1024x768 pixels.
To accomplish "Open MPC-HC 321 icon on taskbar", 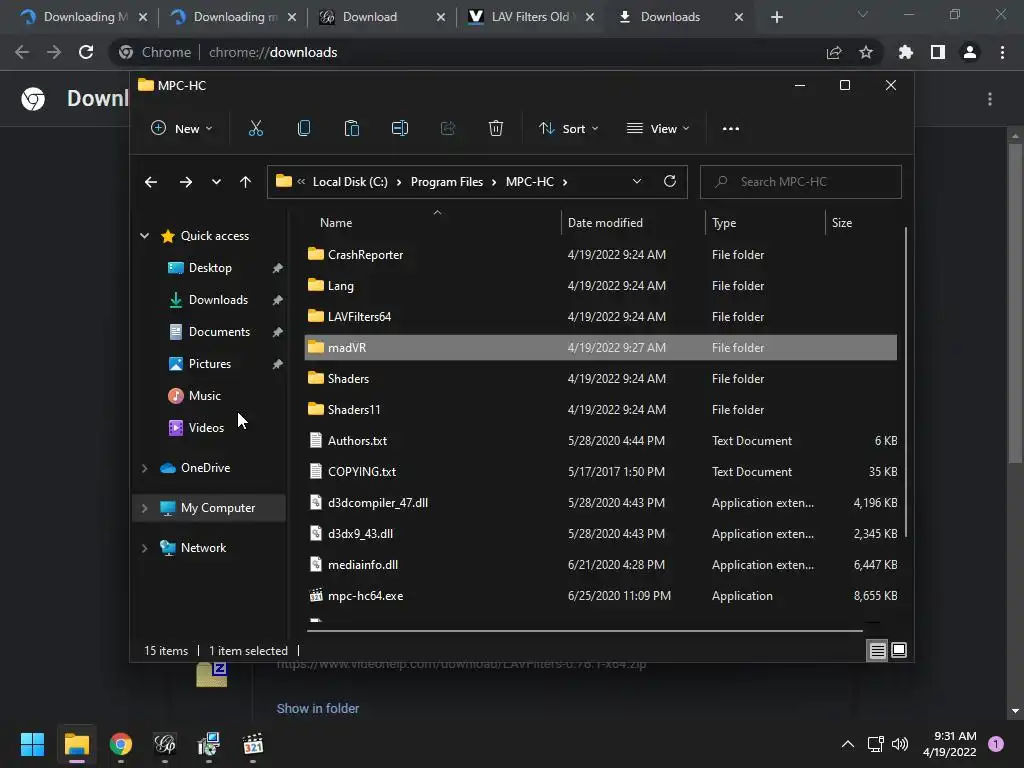I will point(253,744).
